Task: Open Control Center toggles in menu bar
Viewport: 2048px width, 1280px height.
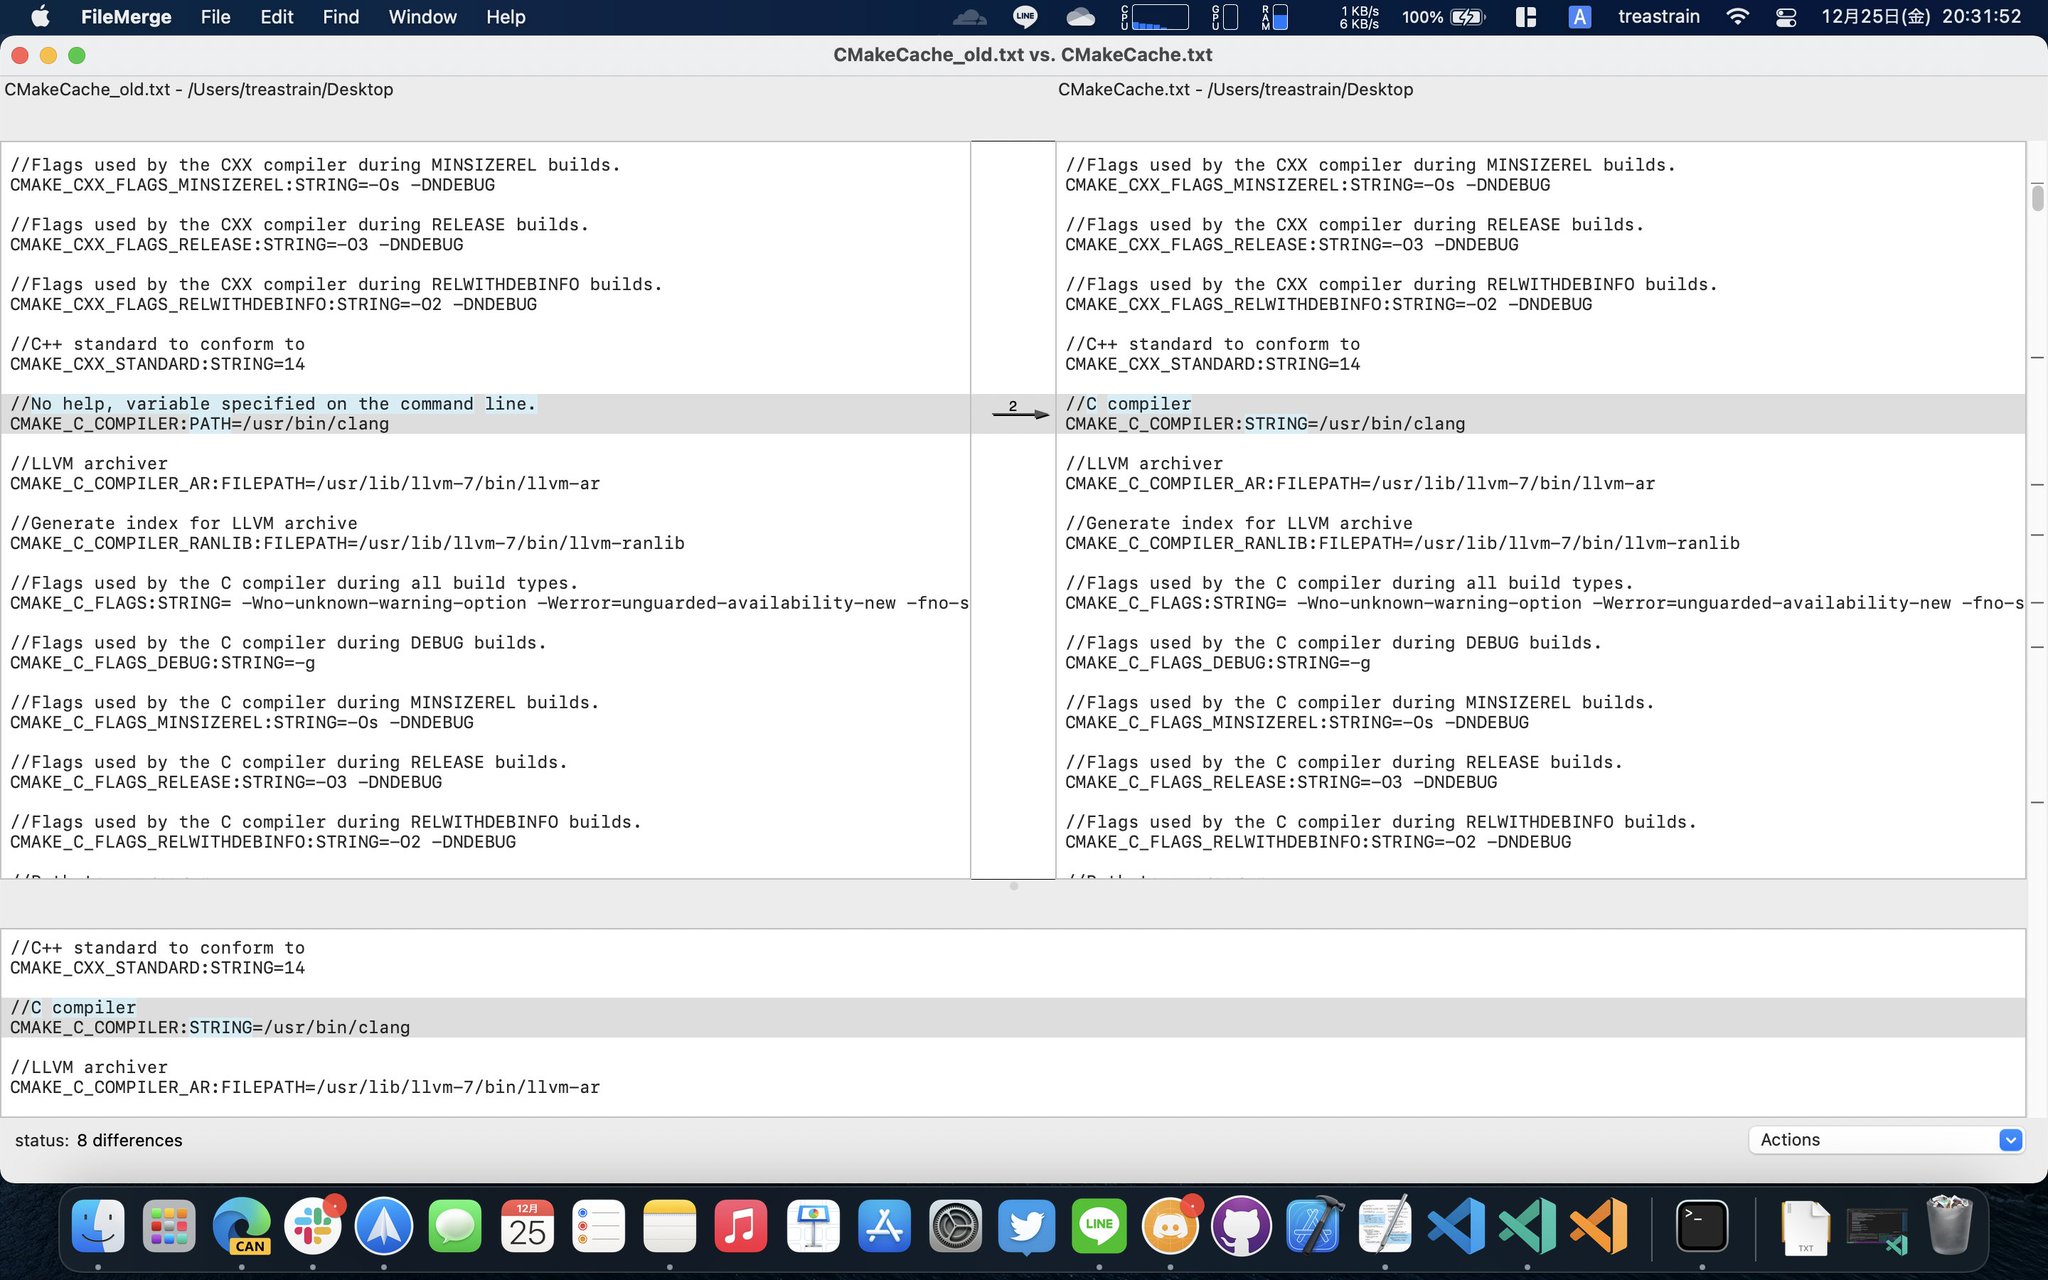Action: pyautogui.click(x=1786, y=17)
